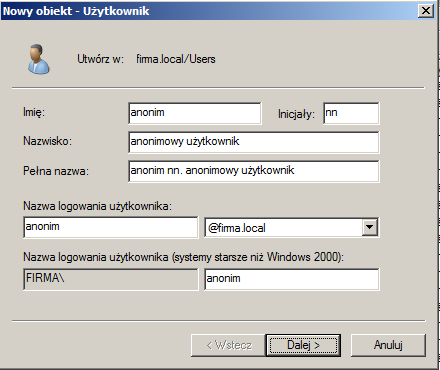Click the disabled FIRMA\ domain field
This screenshot has width=440, height=370.
pyautogui.click(x=111, y=279)
